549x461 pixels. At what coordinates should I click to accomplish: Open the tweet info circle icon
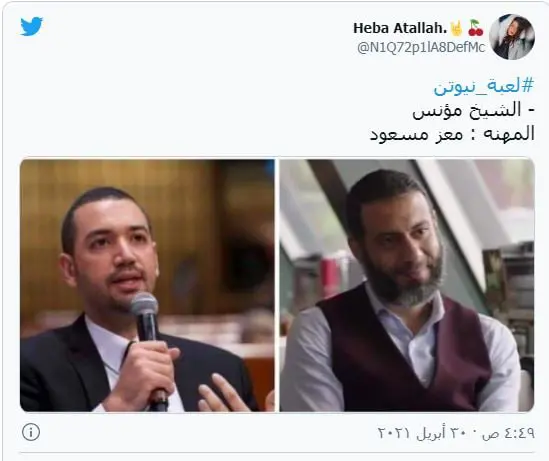pos(31,432)
